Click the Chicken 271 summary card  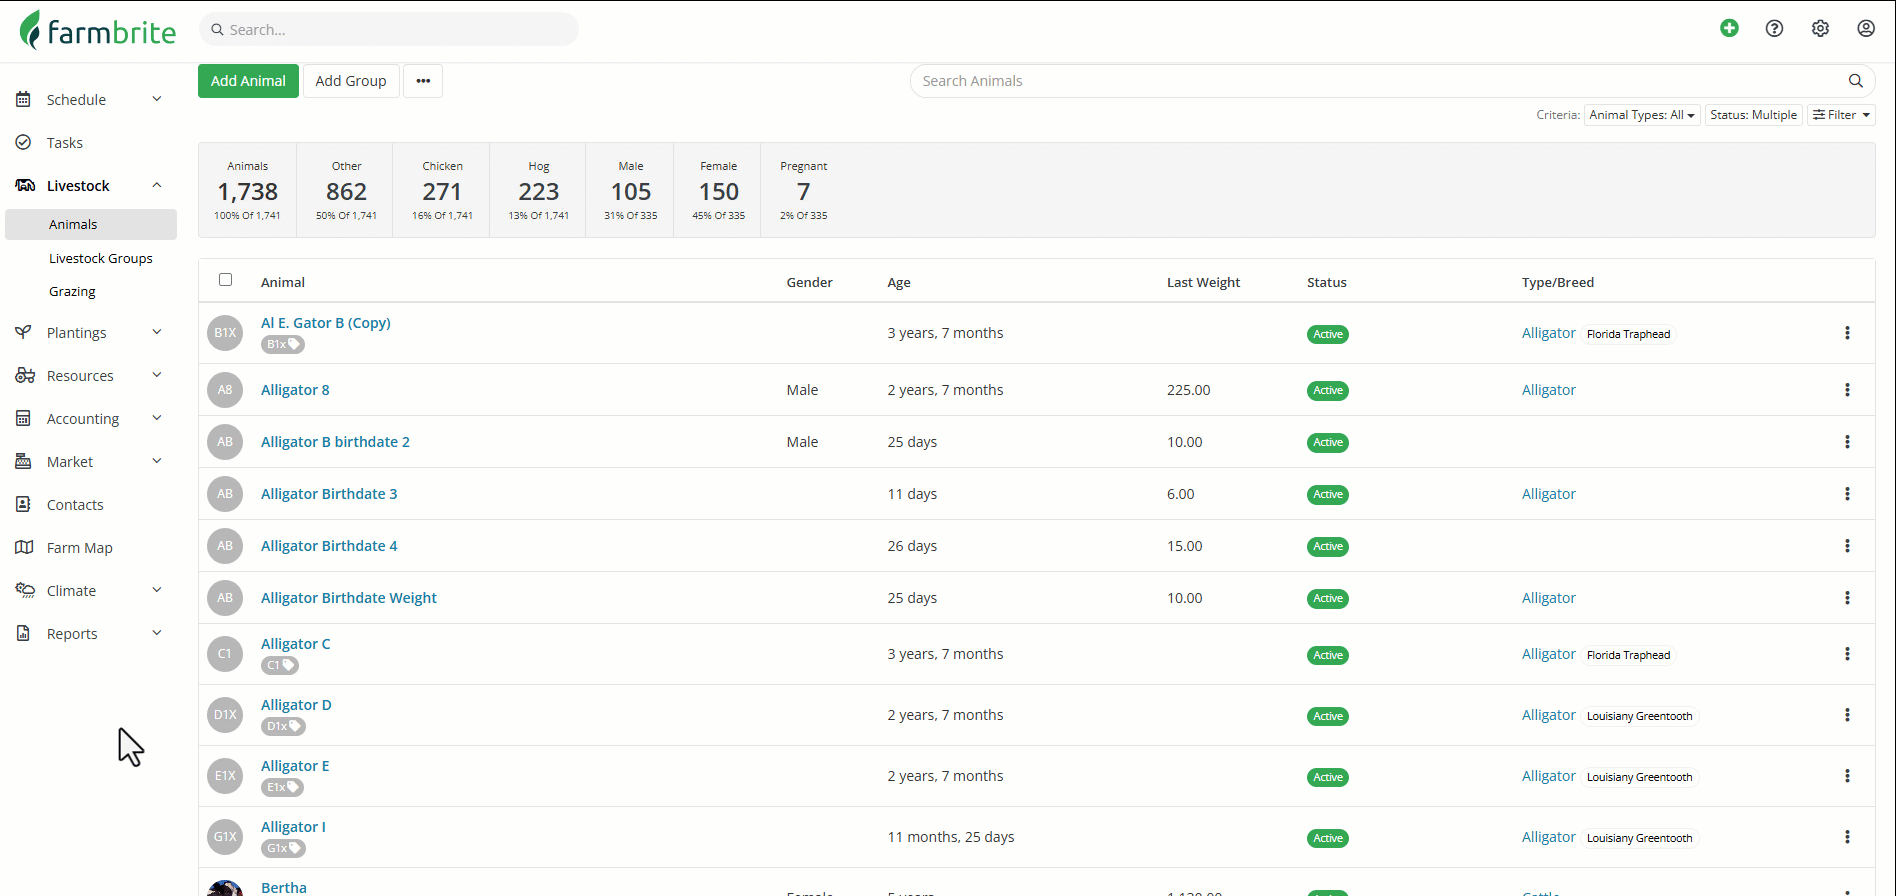tap(442, 190)
